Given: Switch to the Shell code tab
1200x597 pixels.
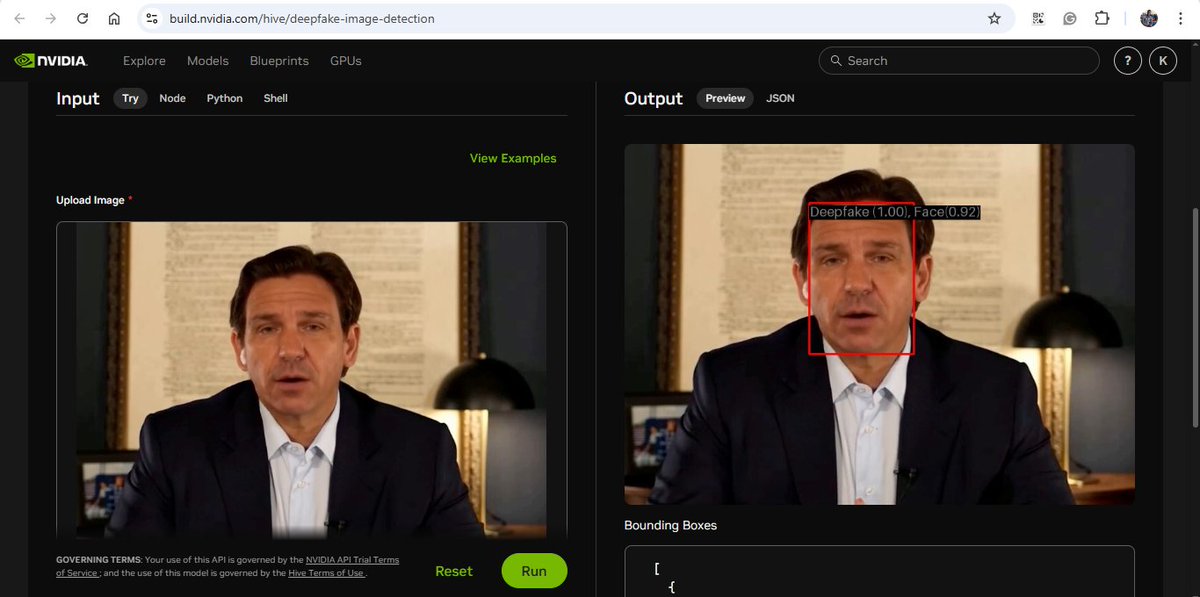Looking at the screenshot, I should pyautogui.click(x=276, y=98).
